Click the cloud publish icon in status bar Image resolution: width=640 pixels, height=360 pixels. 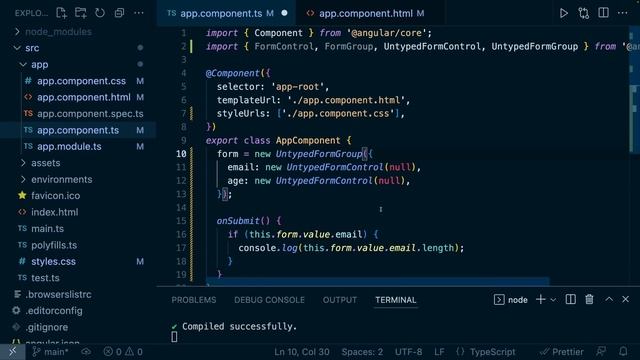86,351
